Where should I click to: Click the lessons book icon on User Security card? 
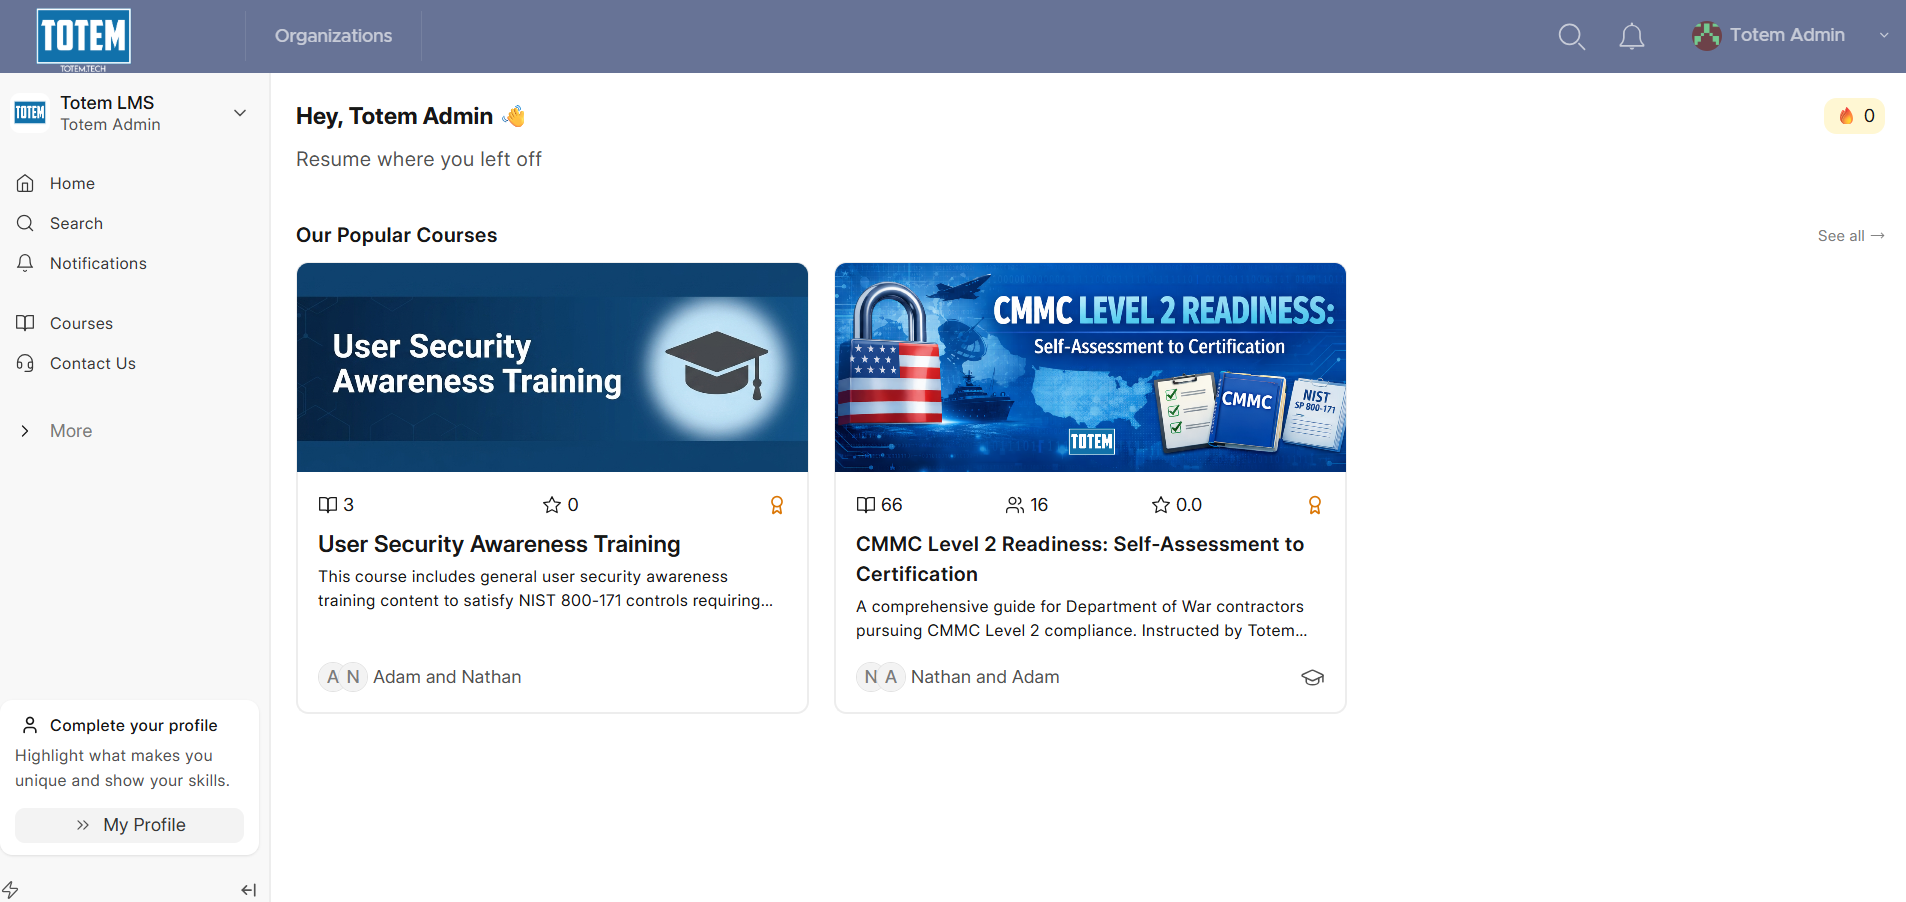pyautogui.click(x=327, y=505)
